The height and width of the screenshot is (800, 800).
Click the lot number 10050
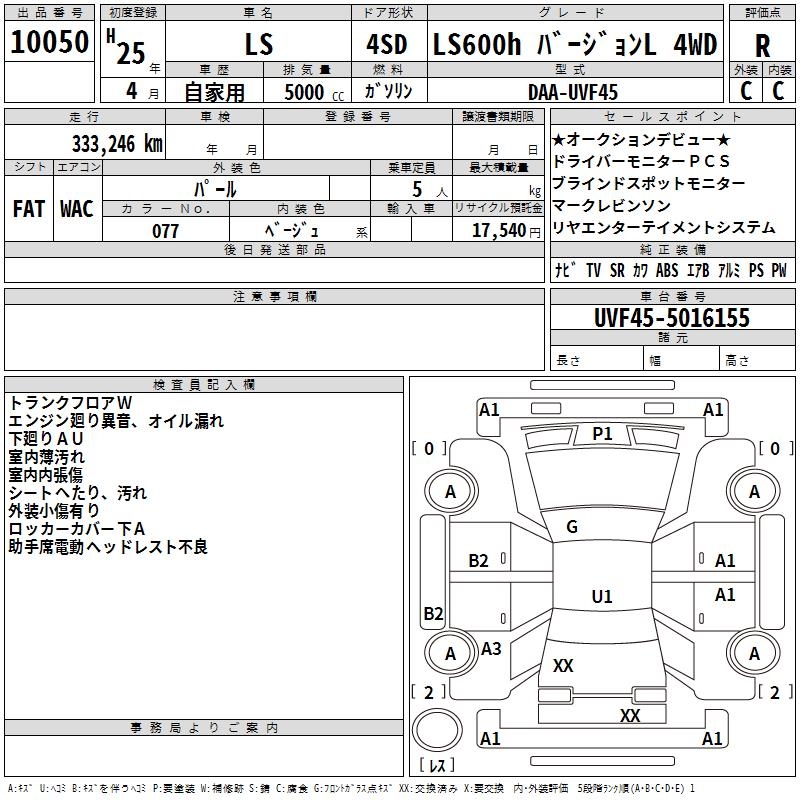(49, 42)
